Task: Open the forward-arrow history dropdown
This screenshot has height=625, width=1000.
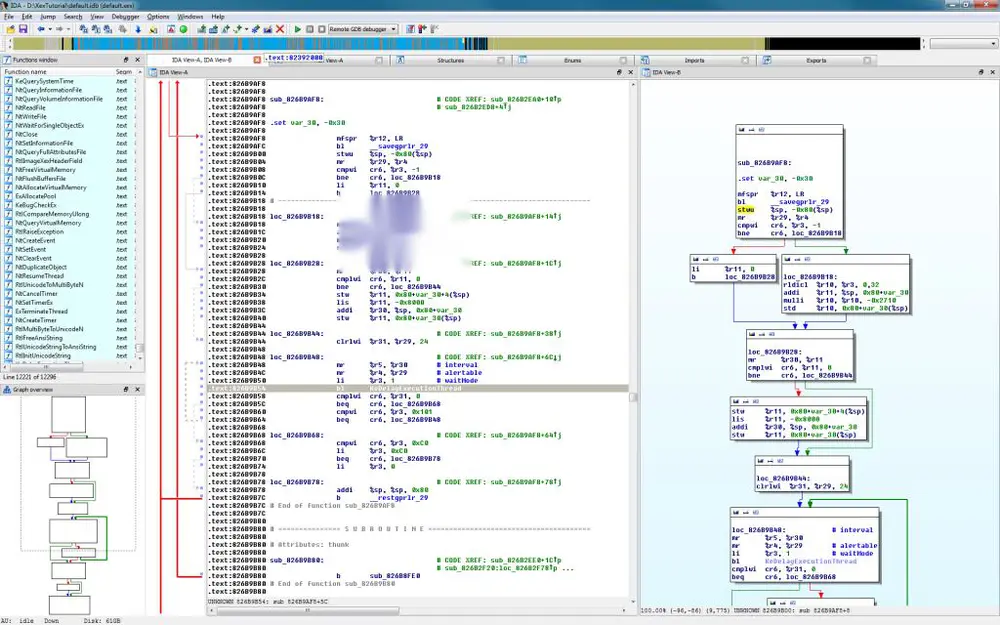Action: (68, 29)
